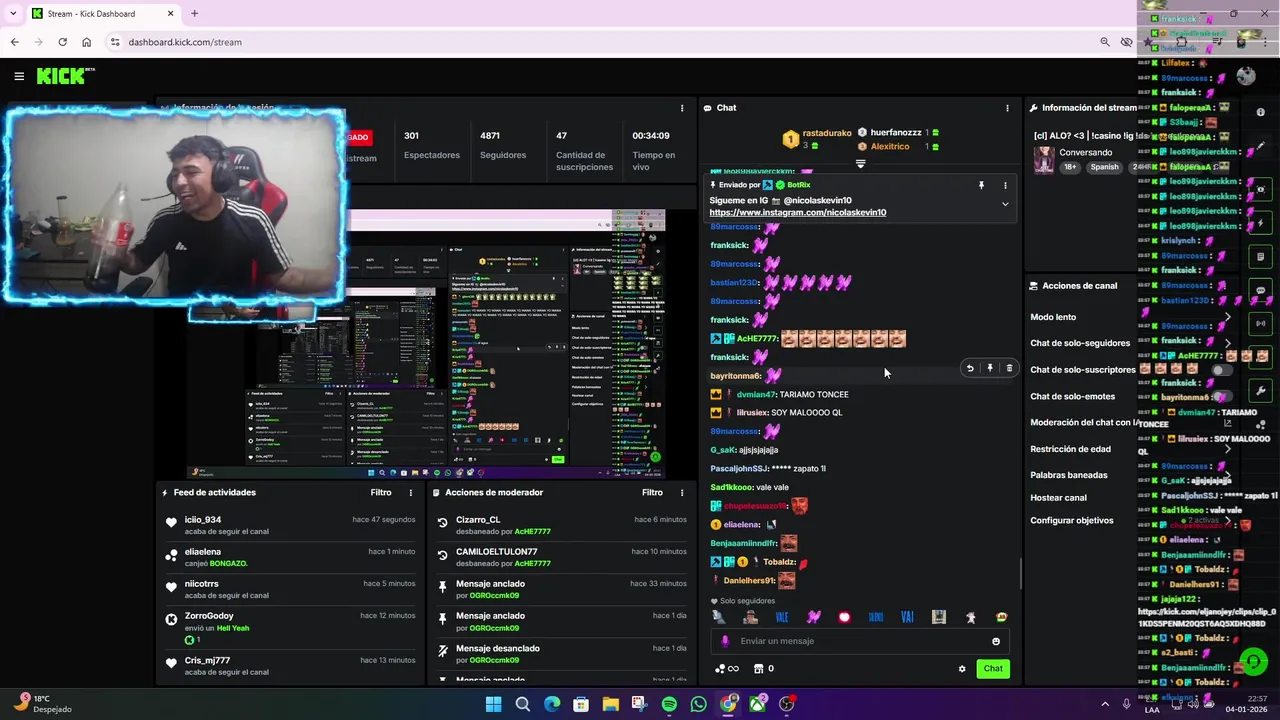1280x720 pixels.
Task: Click username dvmian47 in chat
Action: 754,394
